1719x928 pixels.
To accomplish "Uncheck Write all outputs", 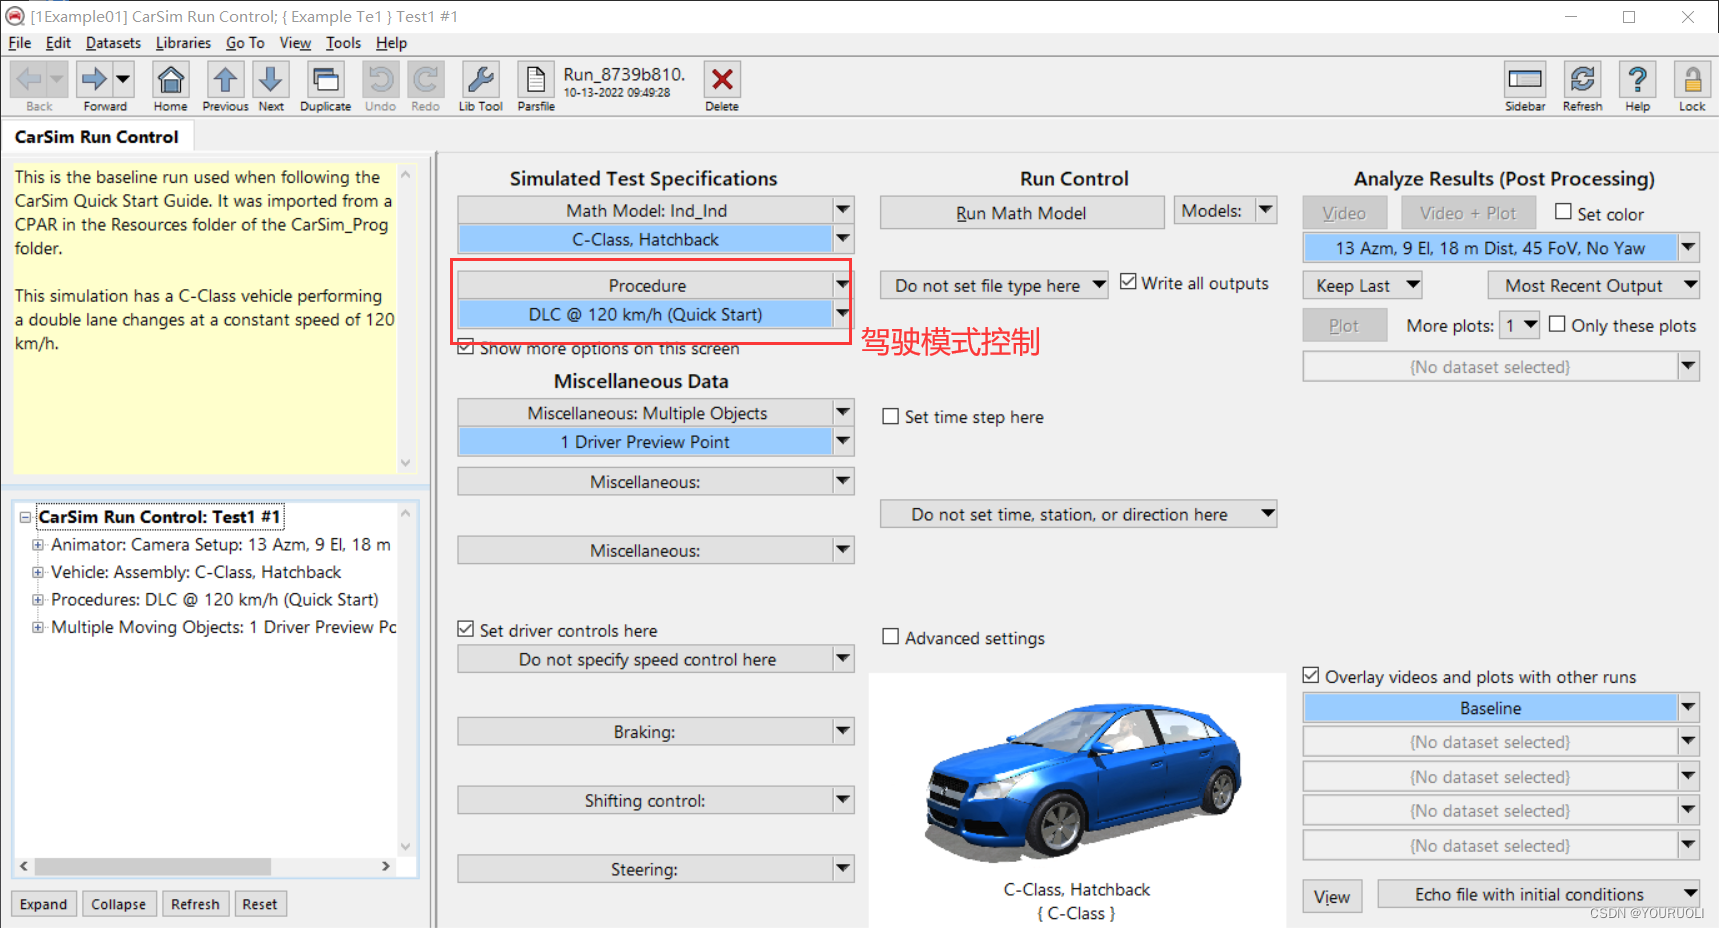I will coord(1128,282).
